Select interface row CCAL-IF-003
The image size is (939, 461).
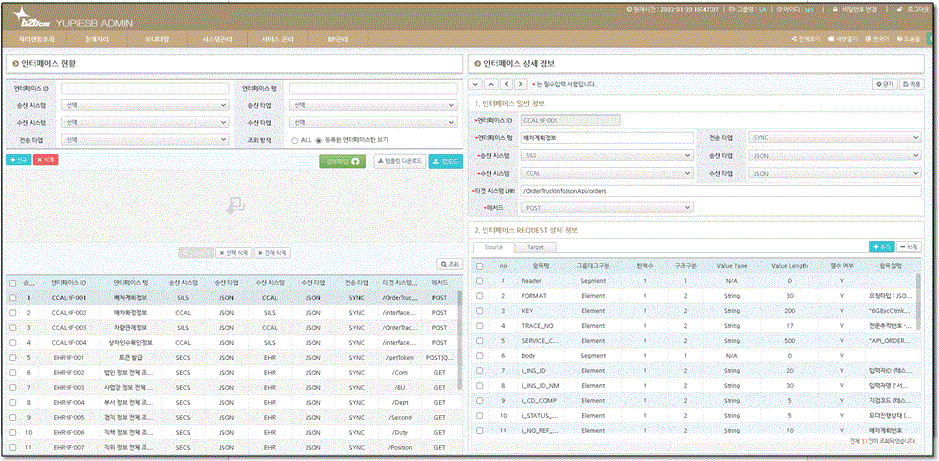[x=231, y=327]
